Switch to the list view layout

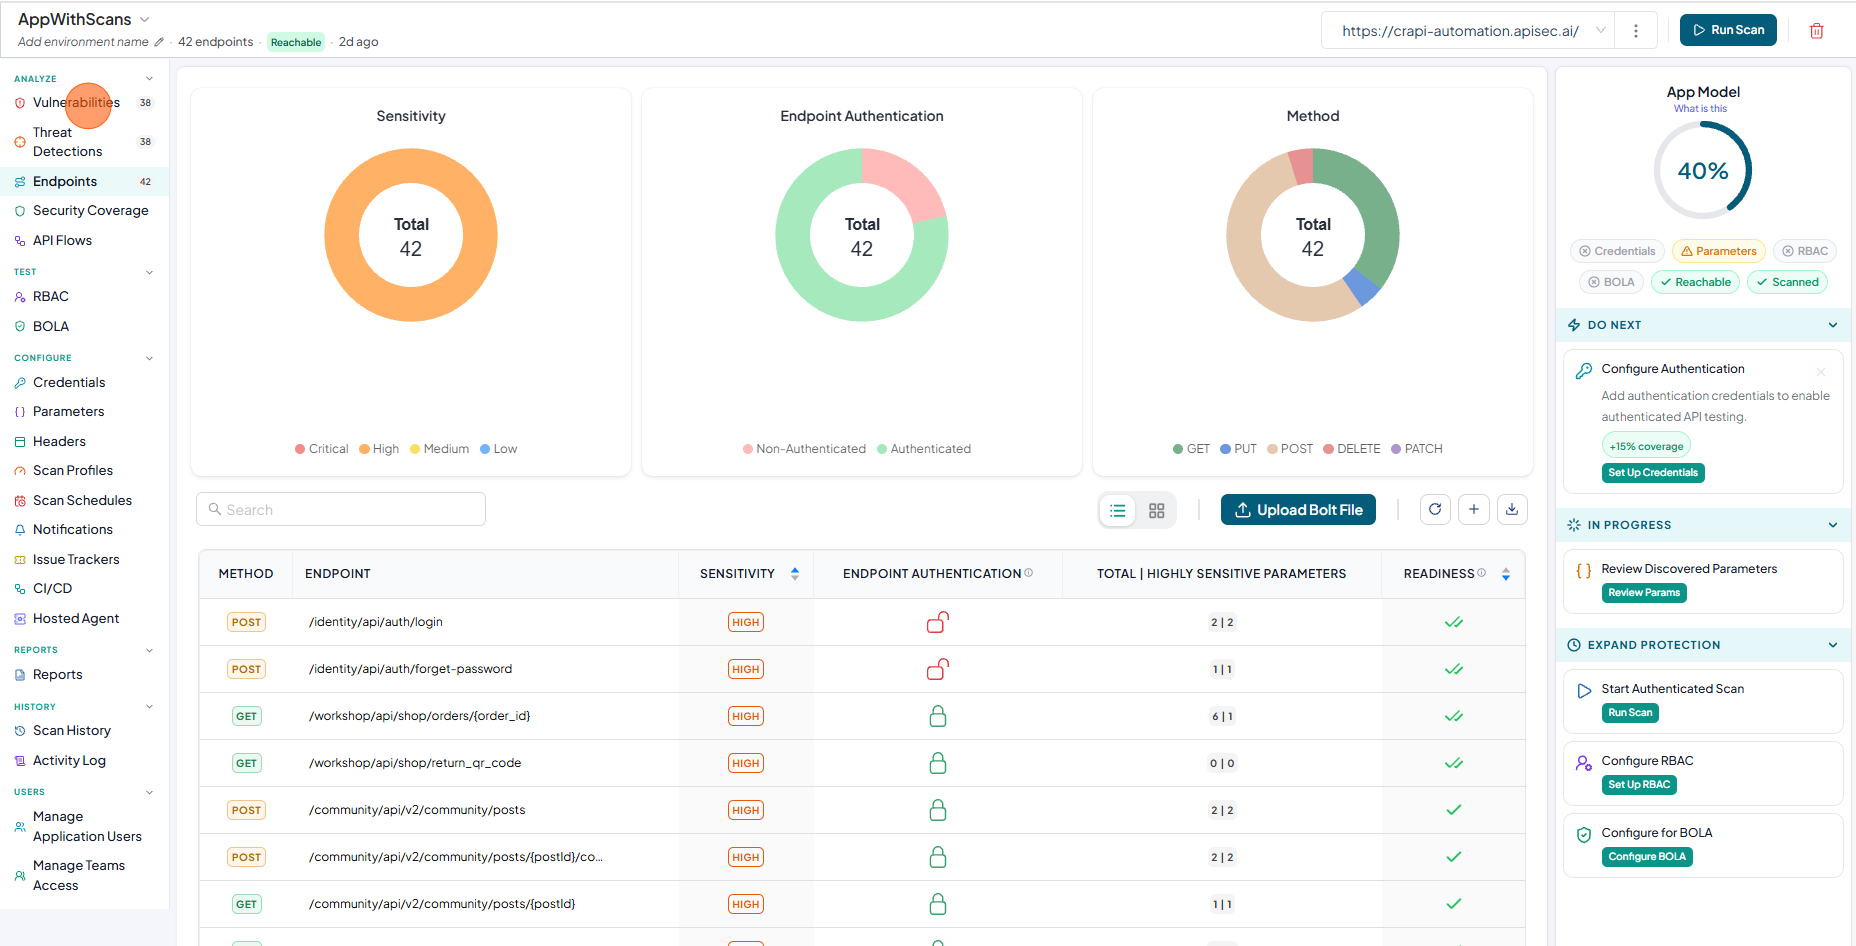[1118, 510]
